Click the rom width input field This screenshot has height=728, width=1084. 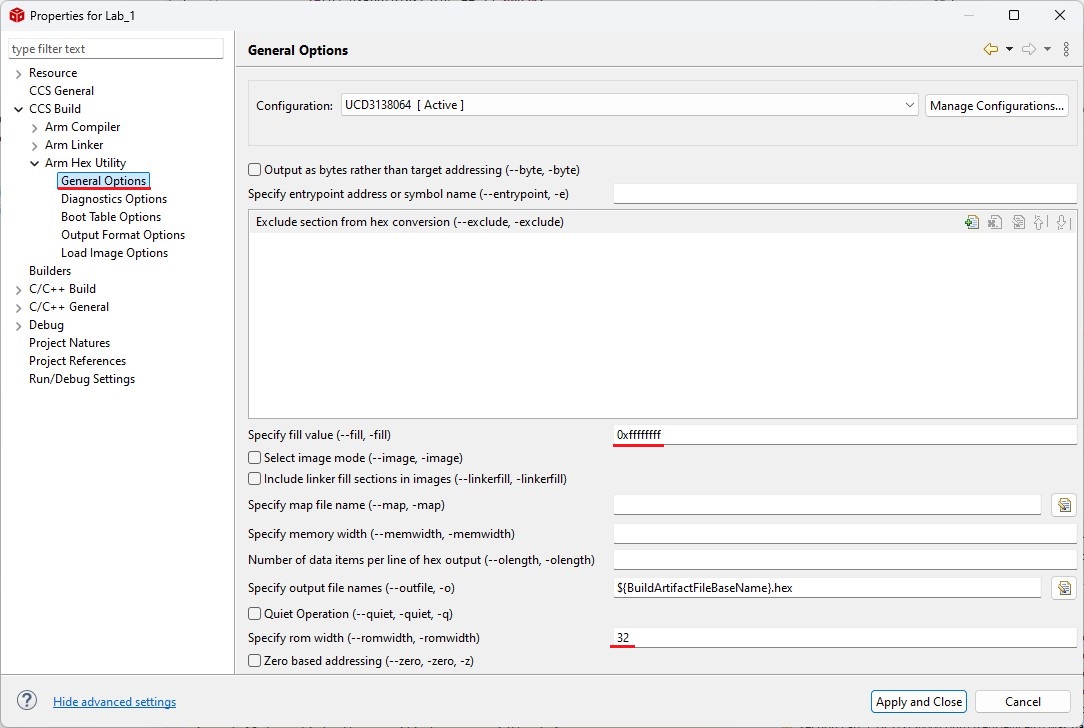pos(843,638)
